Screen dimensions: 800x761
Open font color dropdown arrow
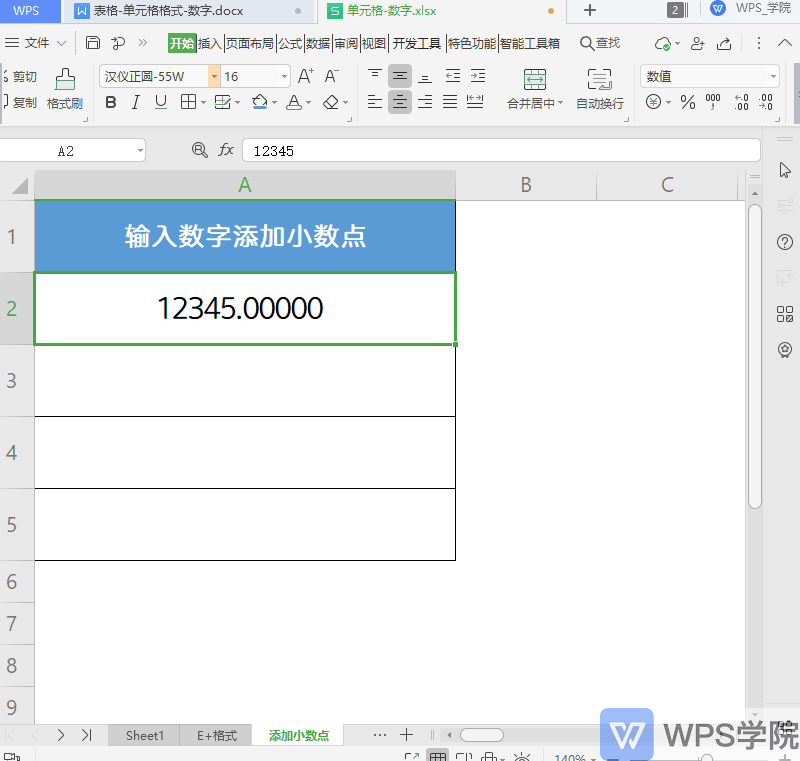click(x=308, y=103)
